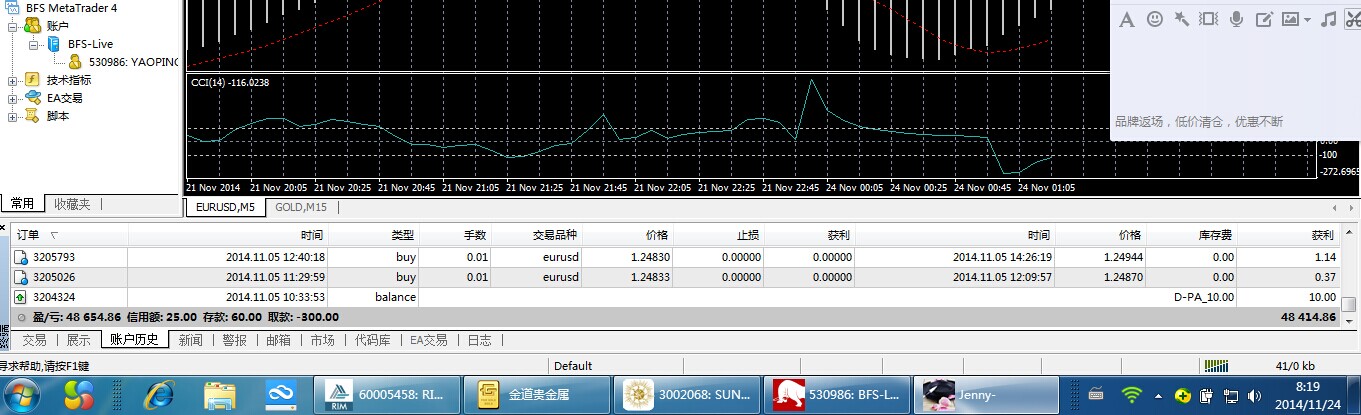Screen dimensions: 1361x415
Task: Click the microphone voice message icon
Action: tap(1236, 19)
